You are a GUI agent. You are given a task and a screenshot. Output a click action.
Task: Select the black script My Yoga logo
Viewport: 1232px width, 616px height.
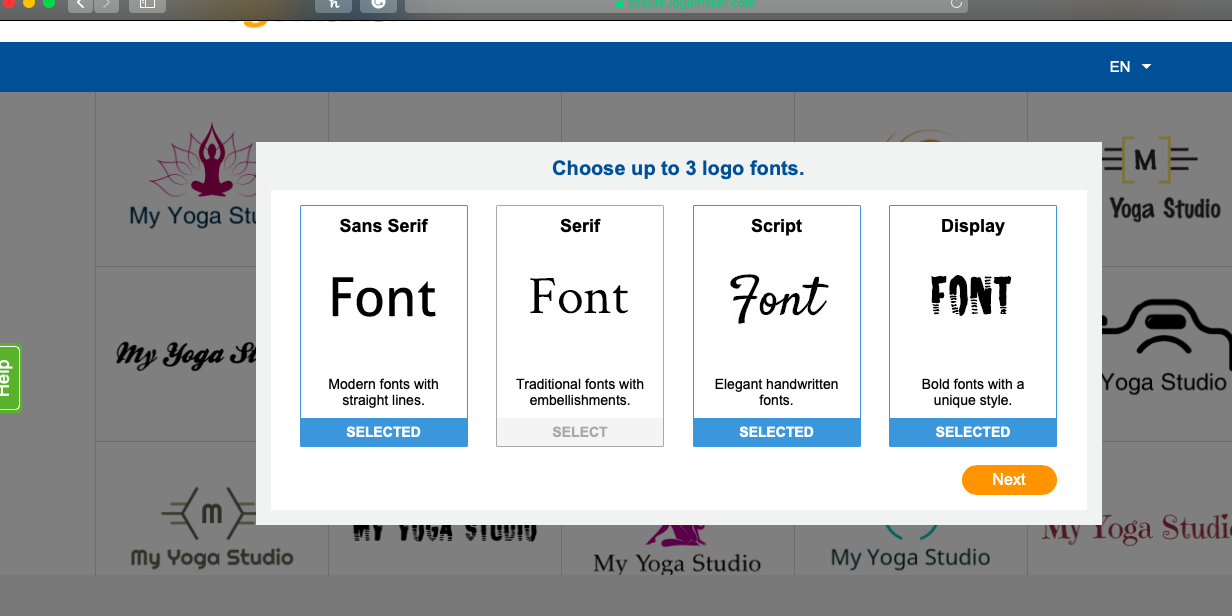tap(185, 354)
